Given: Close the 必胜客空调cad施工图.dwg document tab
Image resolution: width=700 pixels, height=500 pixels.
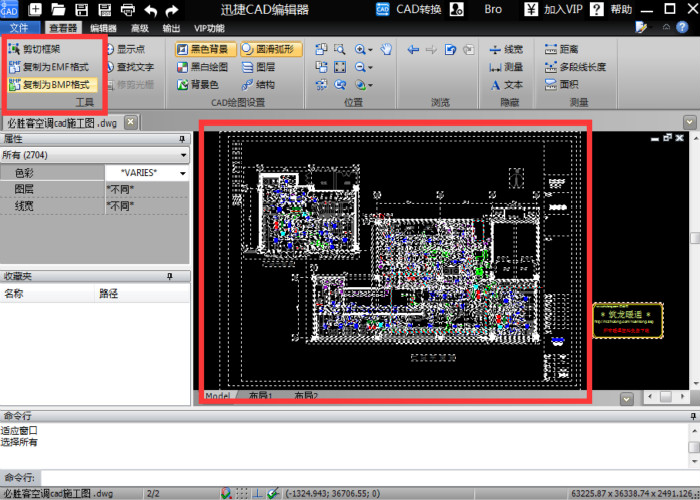Looking at the screenshot, I should tap(130, 121).
